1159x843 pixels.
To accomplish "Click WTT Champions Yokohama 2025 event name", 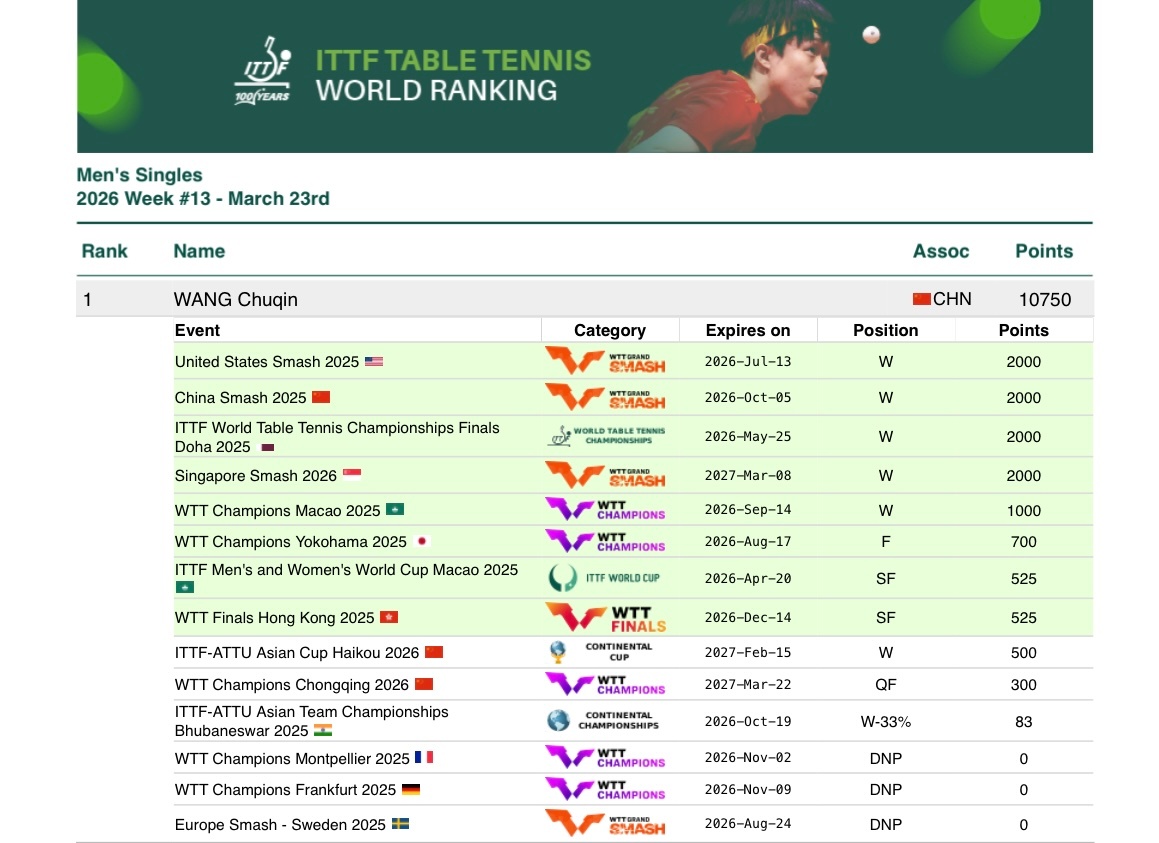I will 290,541.
